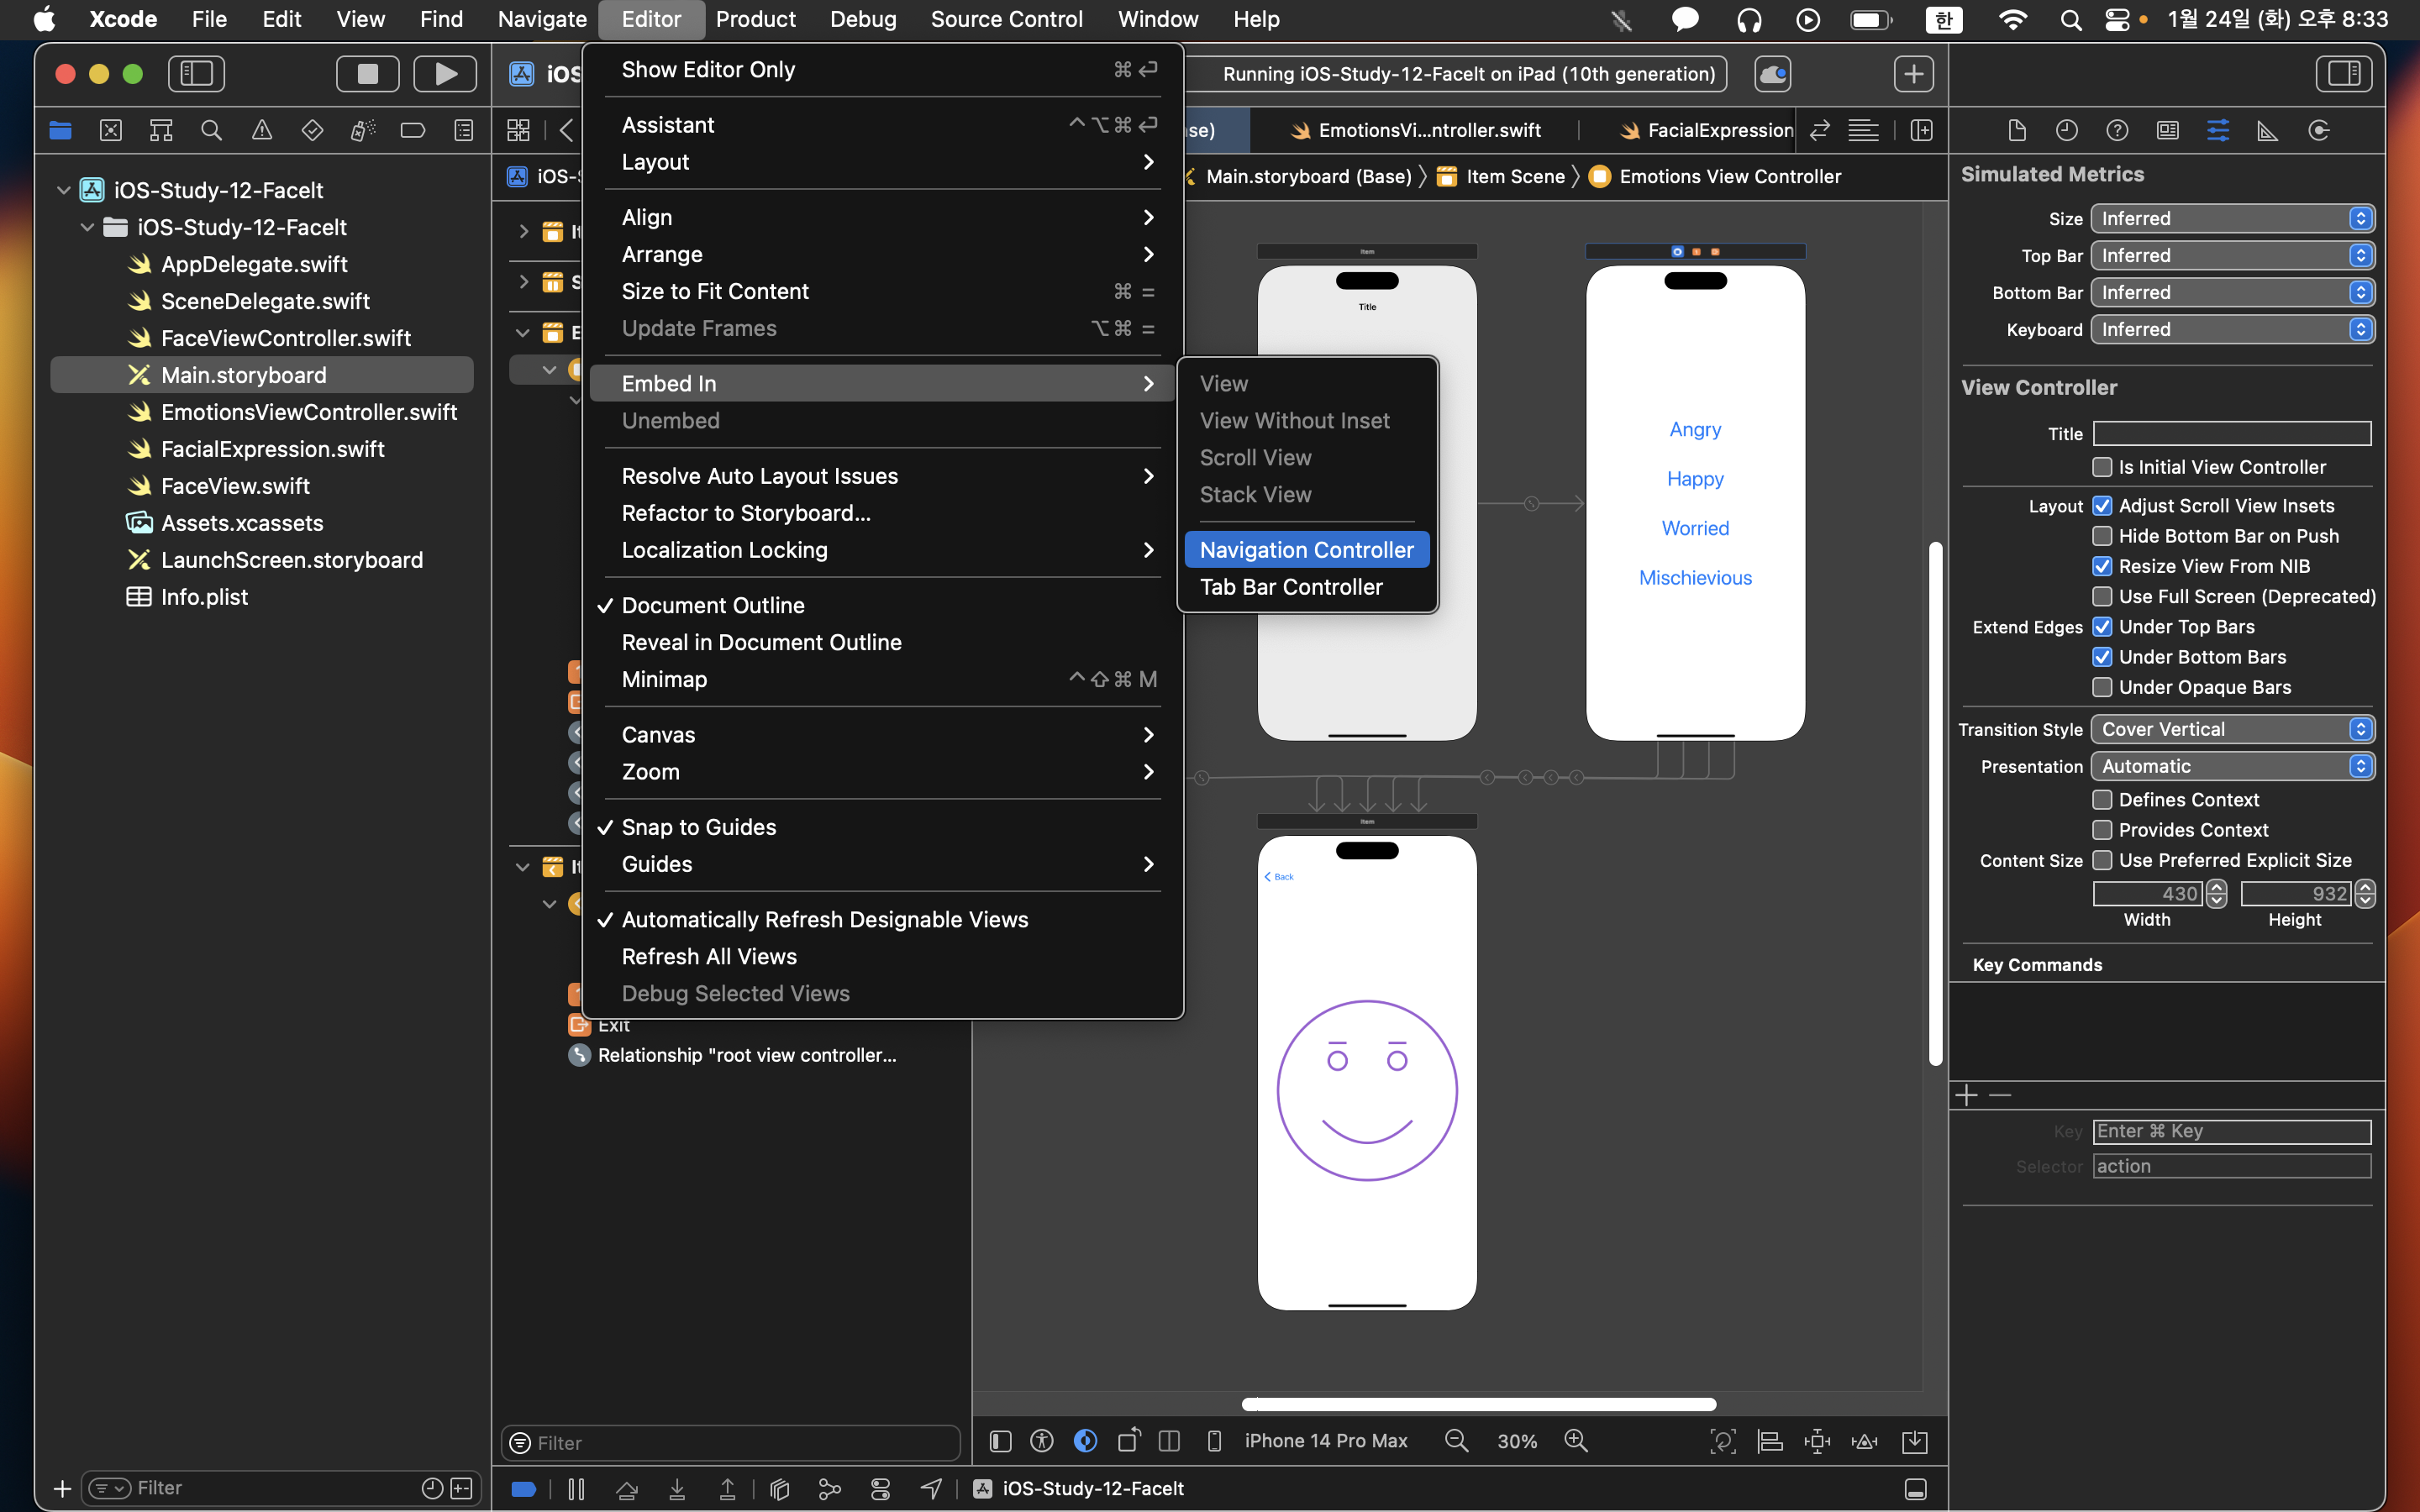
Task: Click the Stop button in toolbar
Action: tap(367, 74)
